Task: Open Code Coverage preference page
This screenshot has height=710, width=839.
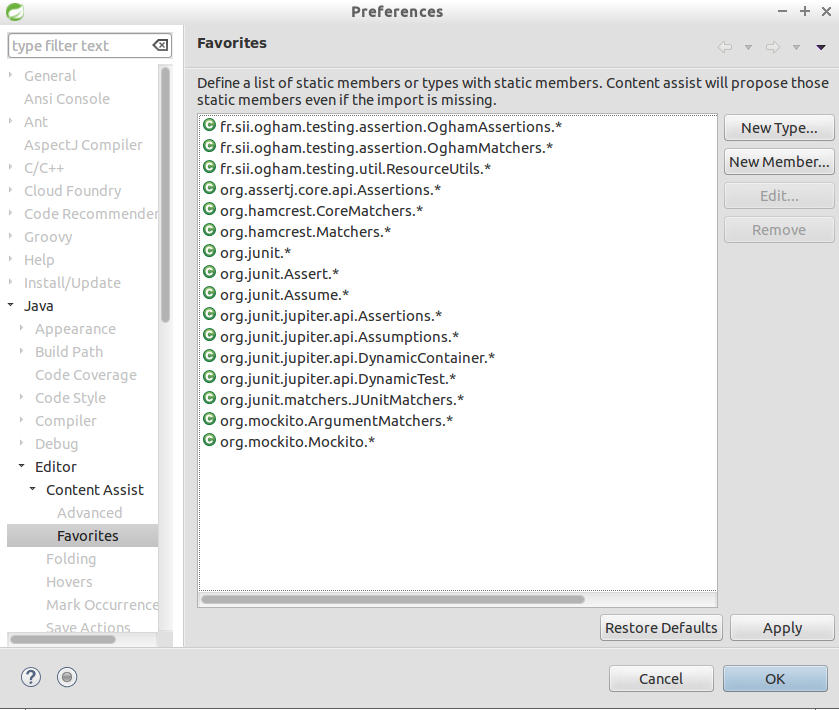Action: tap(86, 375)
